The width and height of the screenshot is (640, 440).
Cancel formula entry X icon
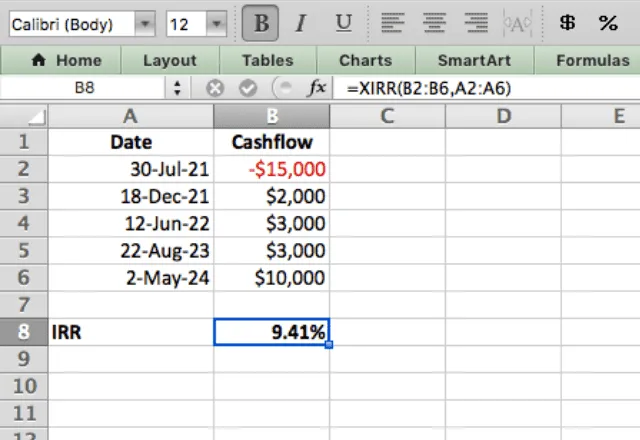pyautogui.click(x=215, y=88)
